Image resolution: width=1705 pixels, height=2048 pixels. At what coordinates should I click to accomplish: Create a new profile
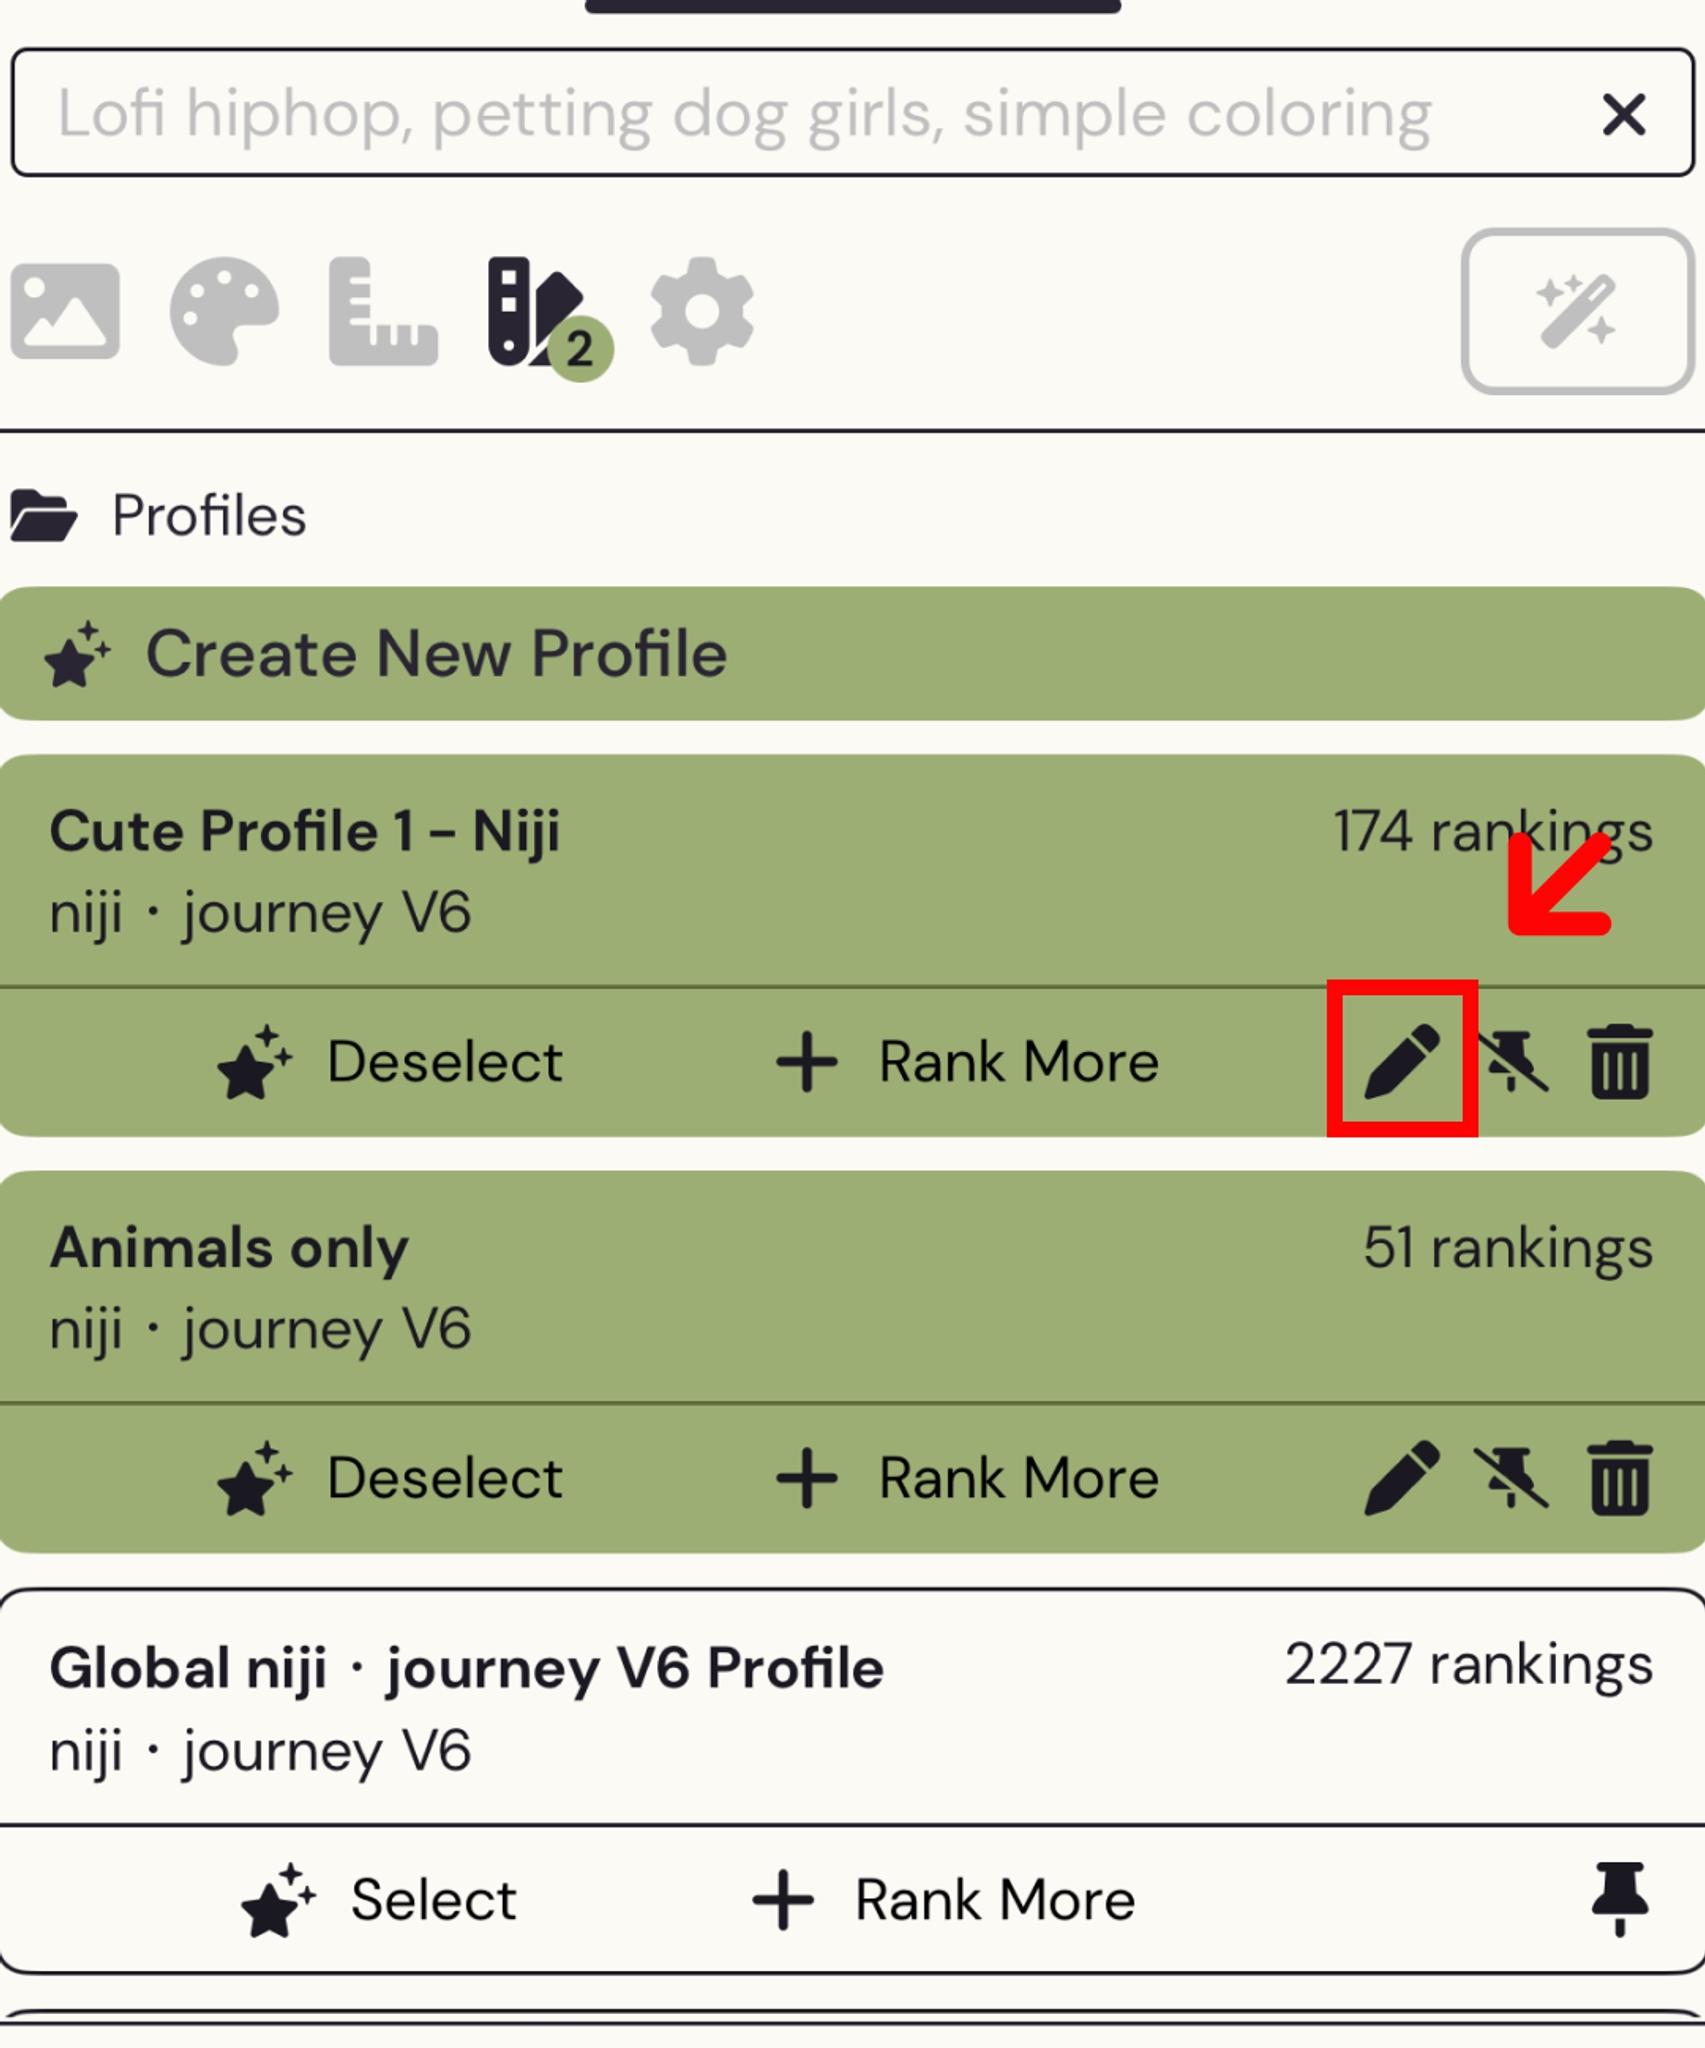click(852, 653)
